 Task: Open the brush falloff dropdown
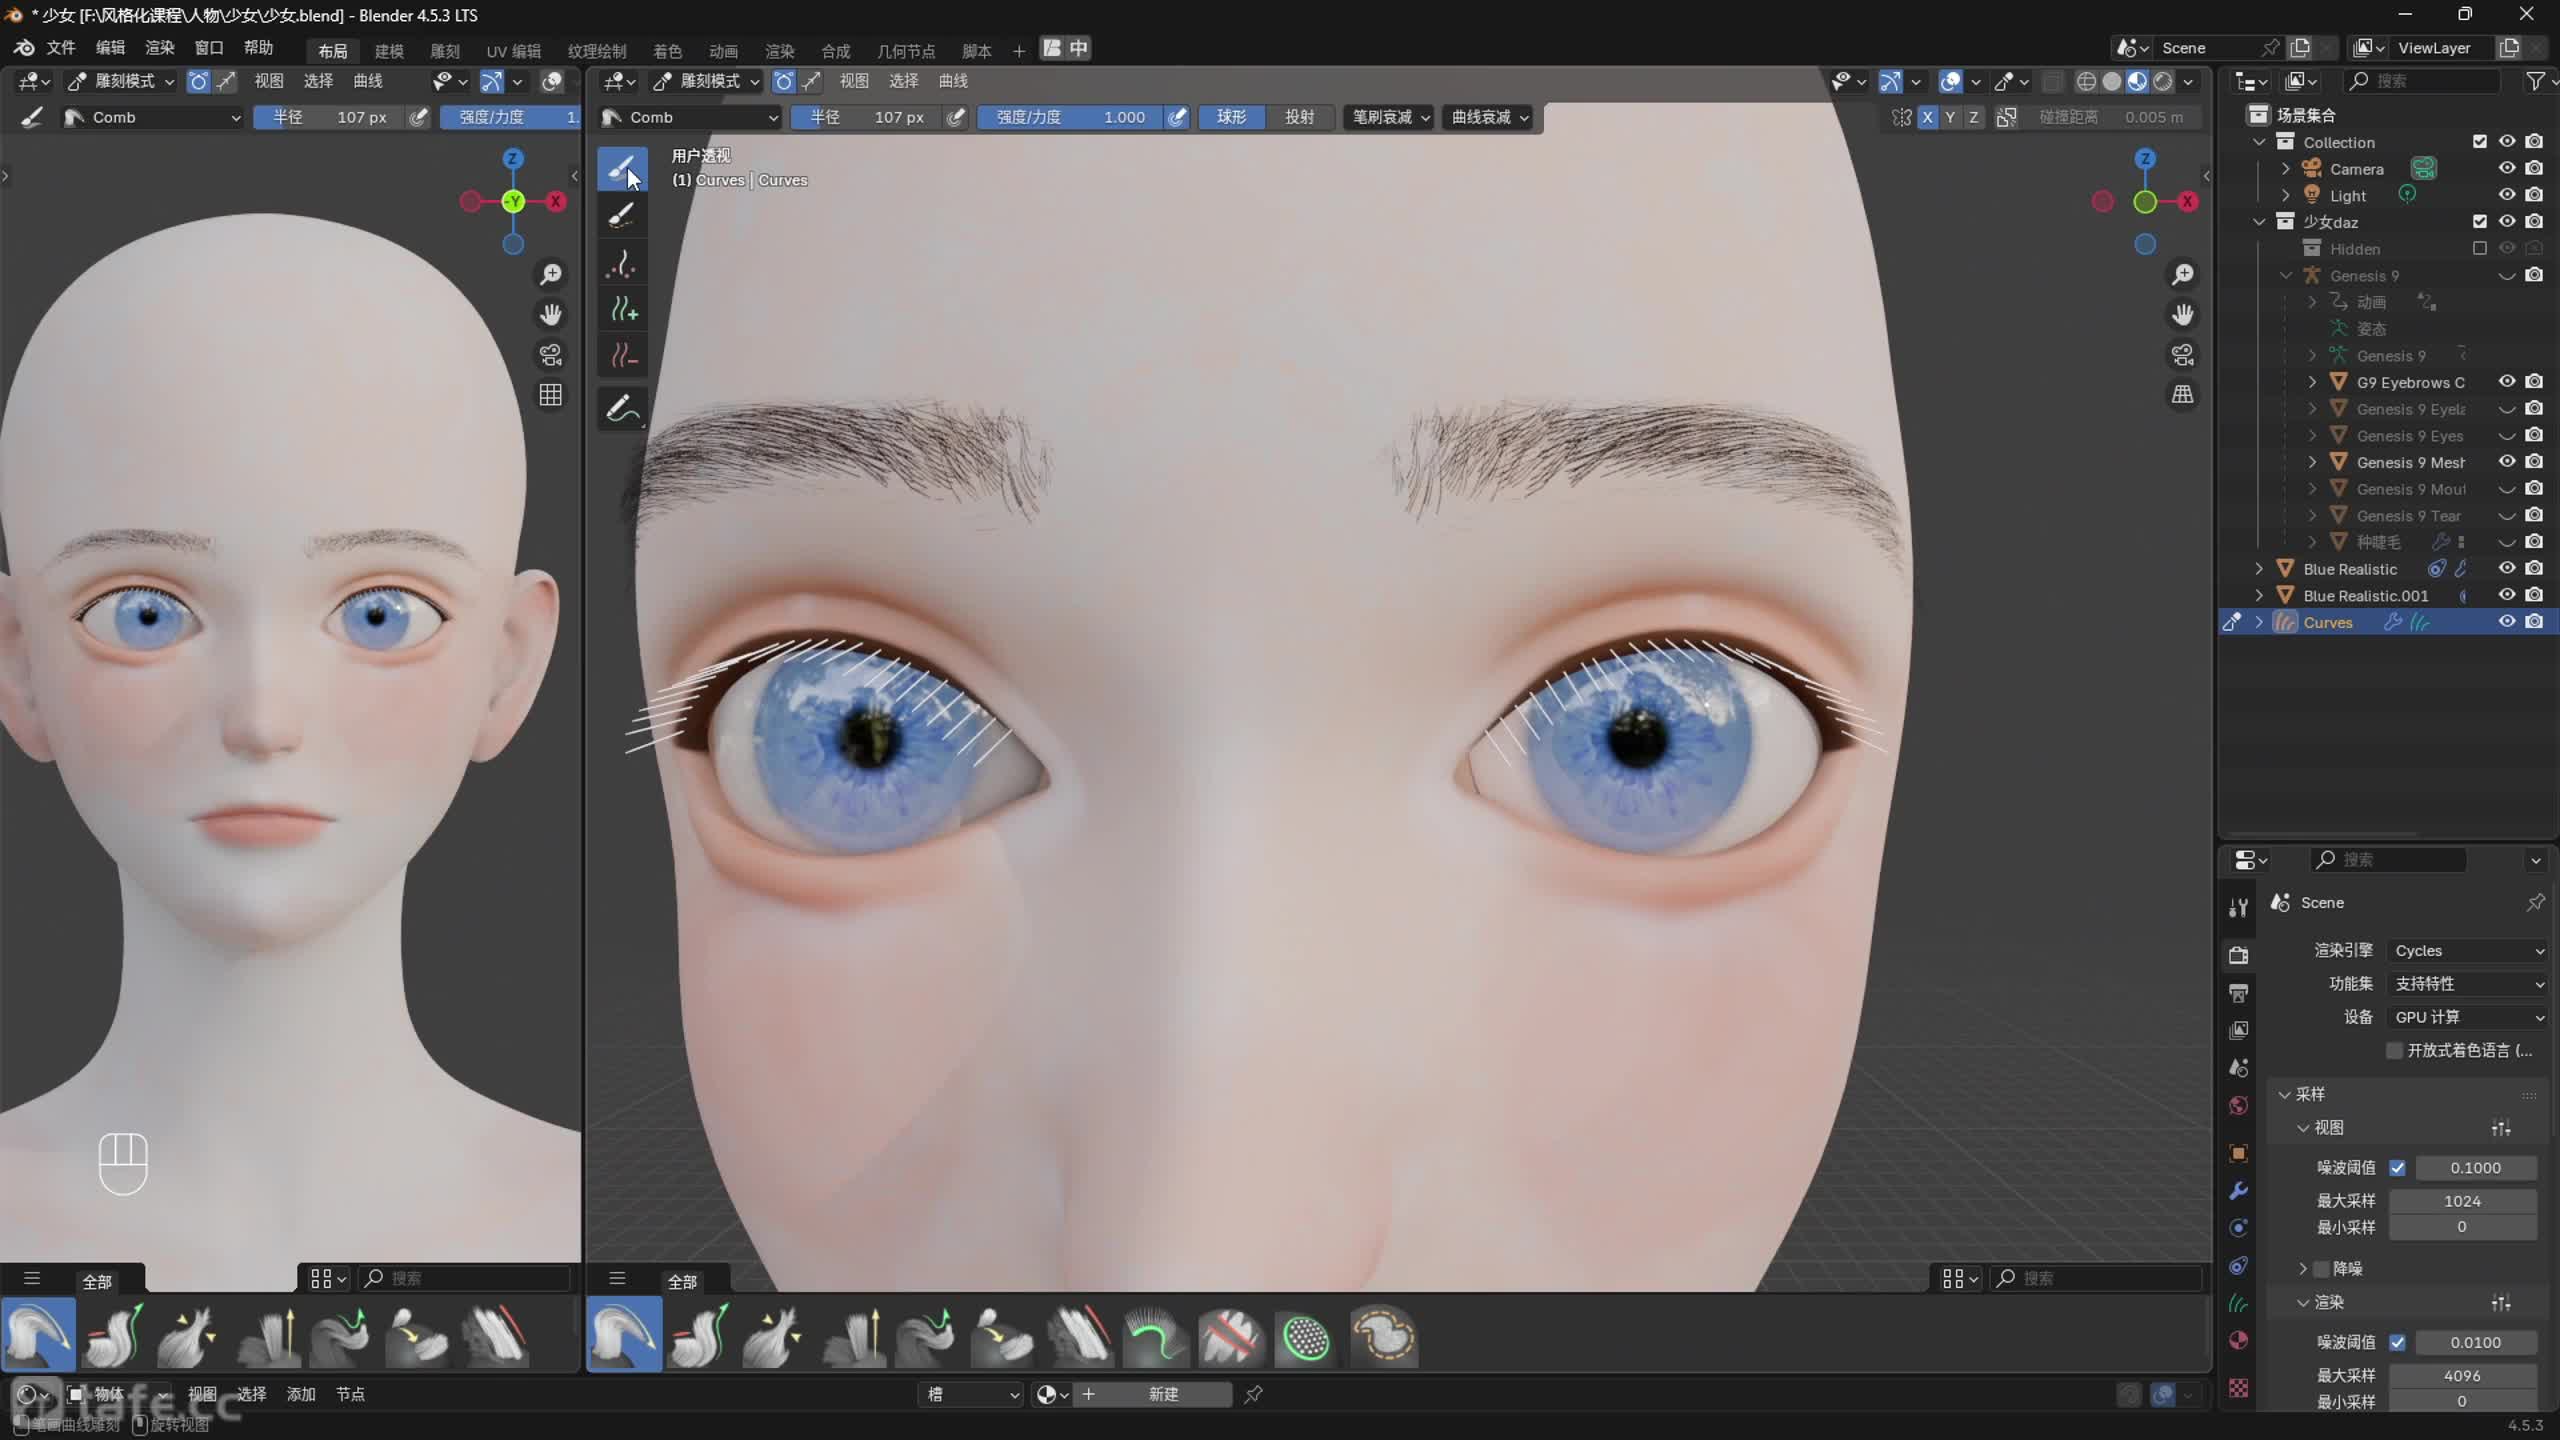[x=1389, y=117]
